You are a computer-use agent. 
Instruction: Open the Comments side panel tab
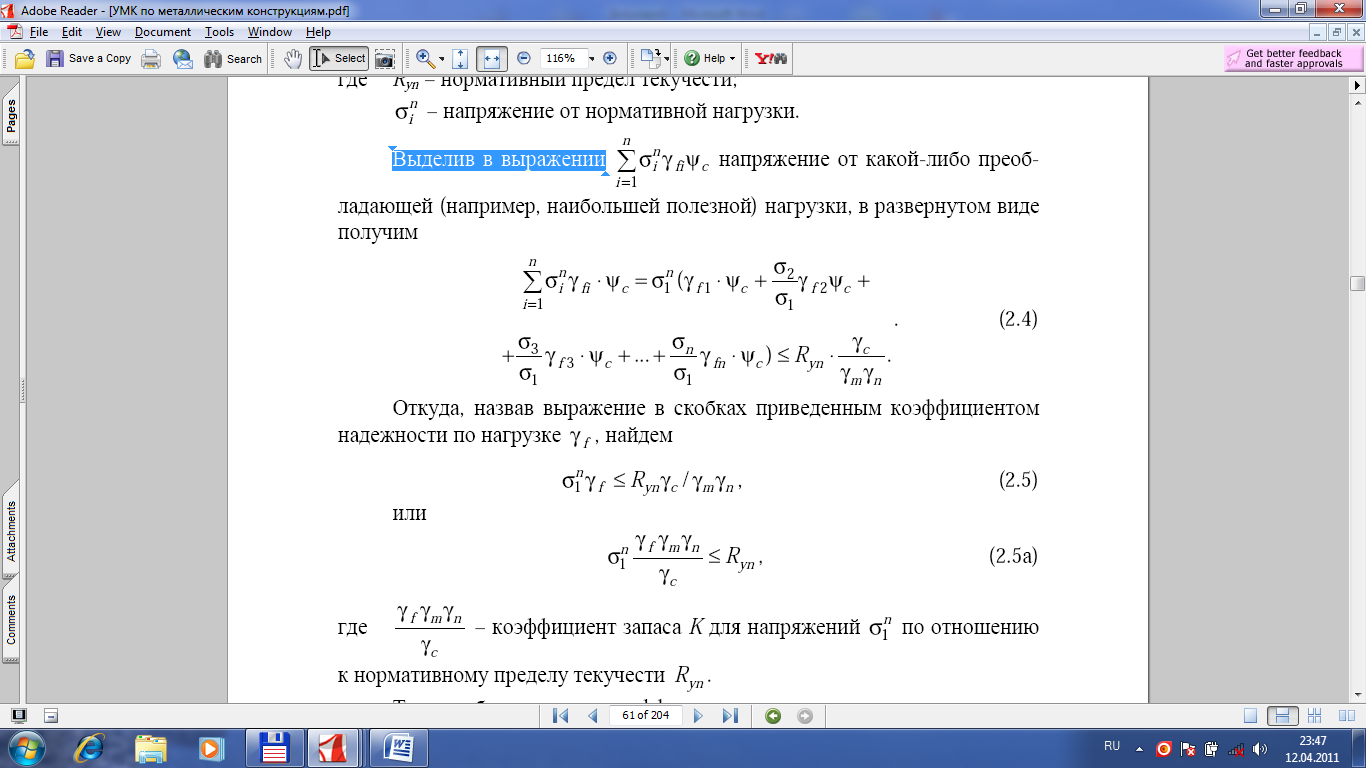tap(11, 620)
